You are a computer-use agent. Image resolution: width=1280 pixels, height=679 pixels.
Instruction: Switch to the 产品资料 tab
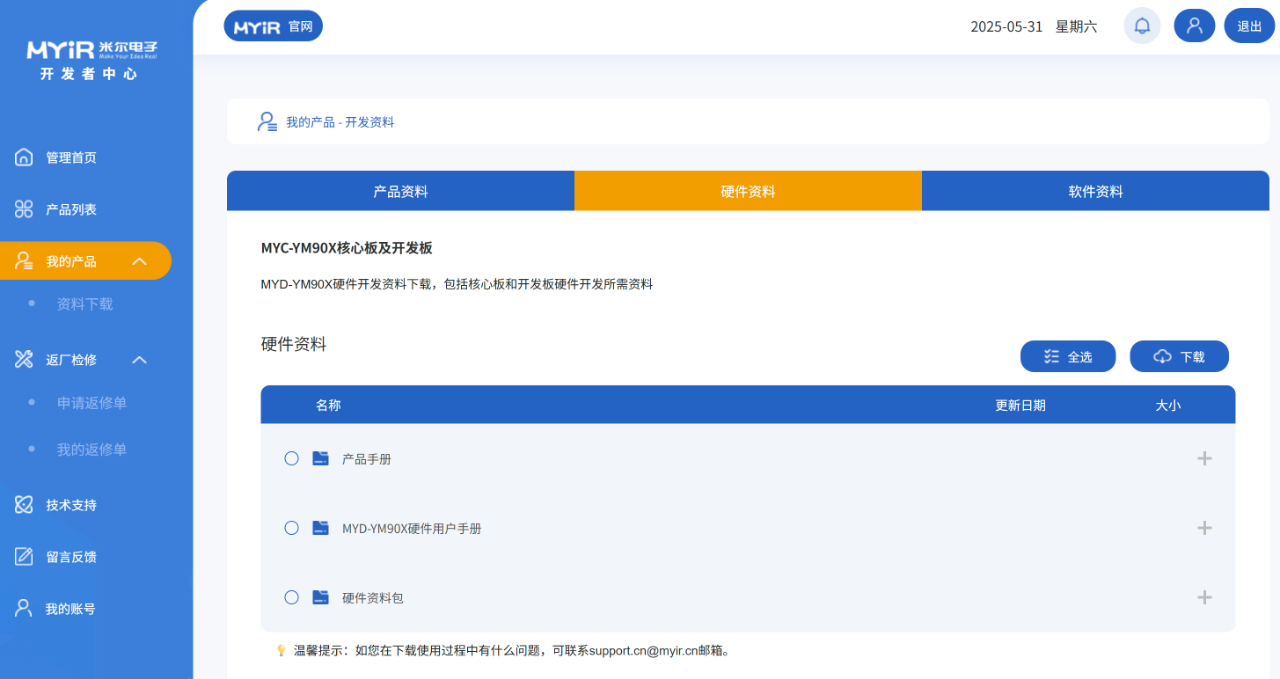click(x=400, y=191)
